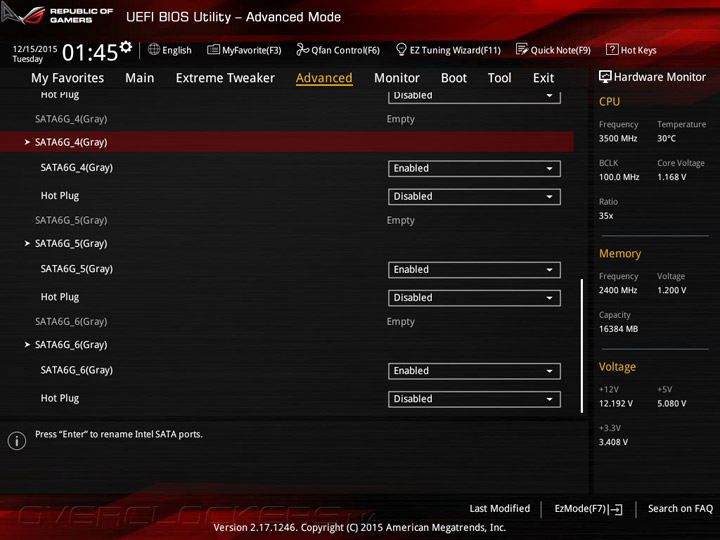
Task: Click the settings gear next to the clock
Action: (126, 47)
